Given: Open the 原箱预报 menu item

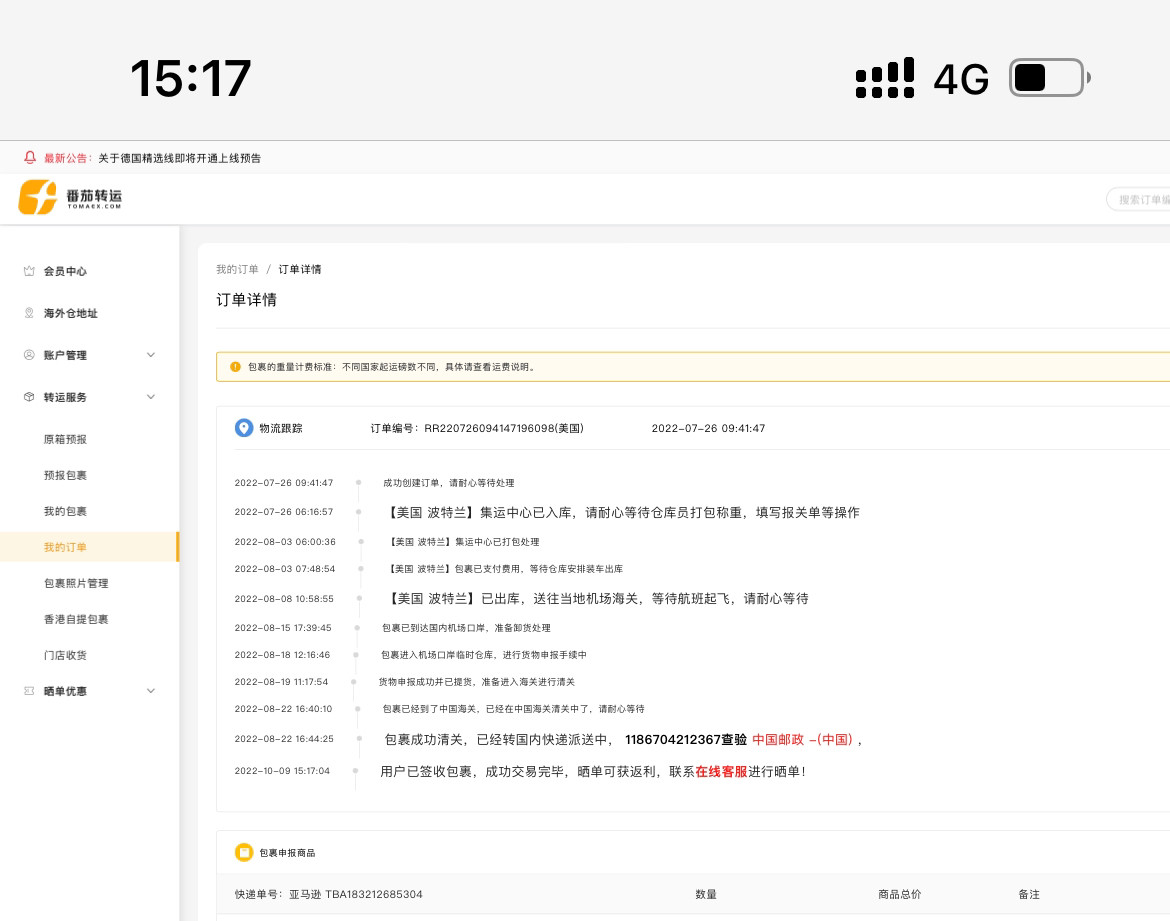Looking at the screenshot, I should (66, 439).
